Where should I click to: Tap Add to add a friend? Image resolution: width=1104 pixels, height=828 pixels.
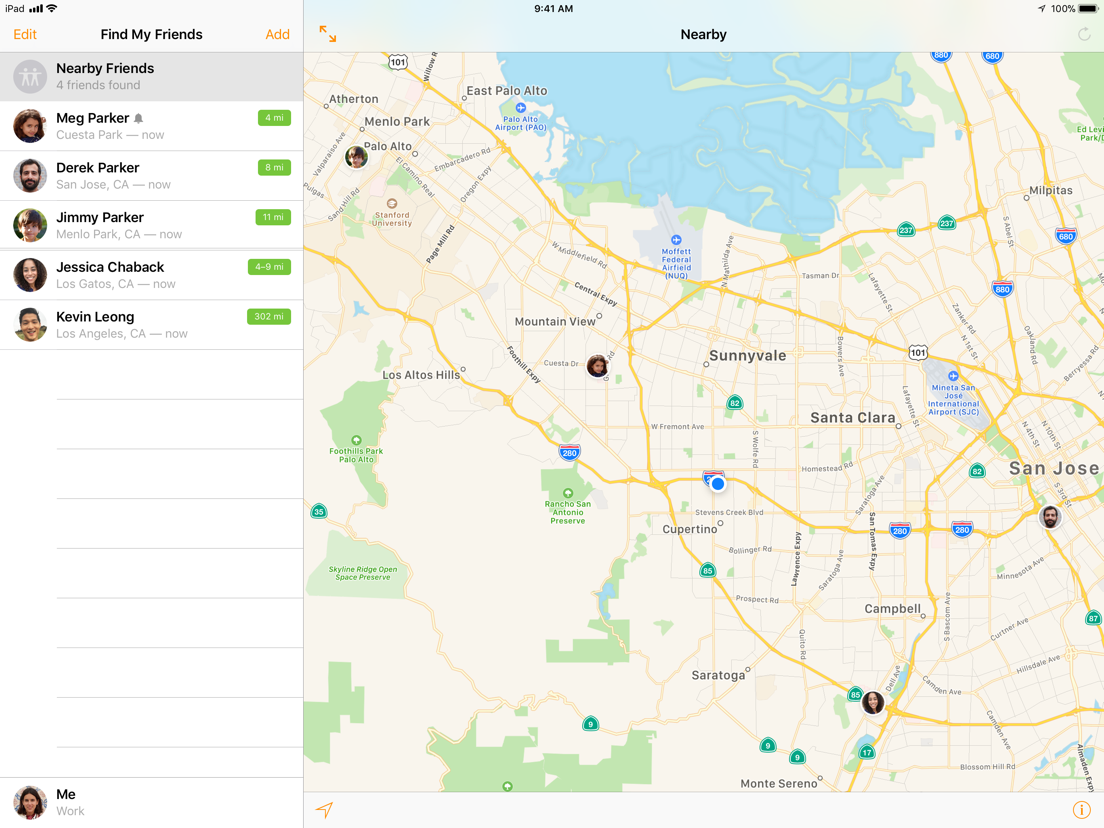coord(277,34)
